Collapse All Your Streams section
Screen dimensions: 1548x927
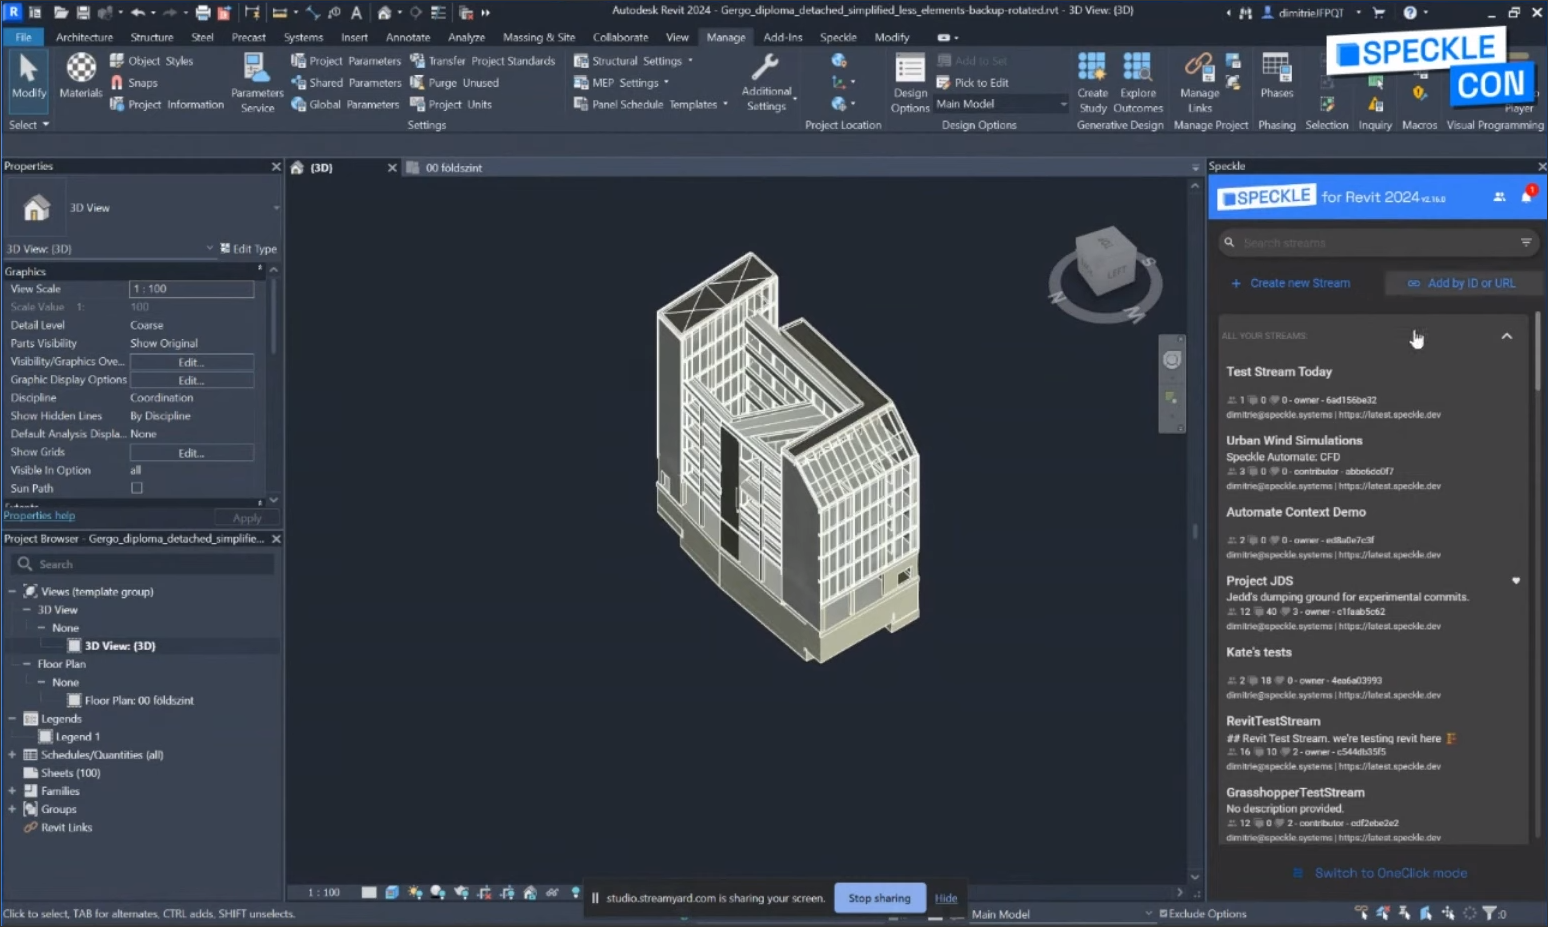coord(1506,336)
